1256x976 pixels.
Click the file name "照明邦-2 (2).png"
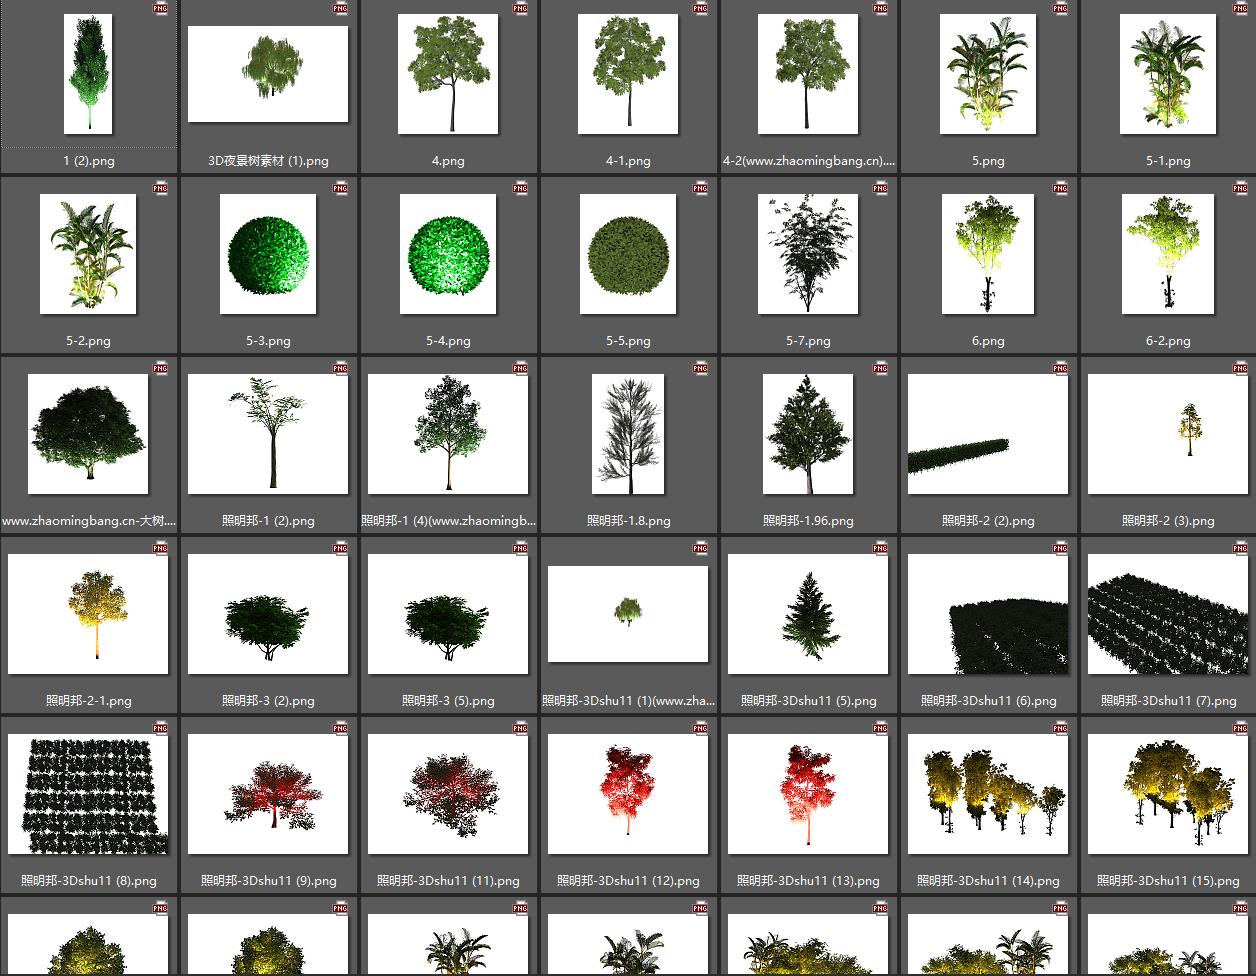(988, 521)
